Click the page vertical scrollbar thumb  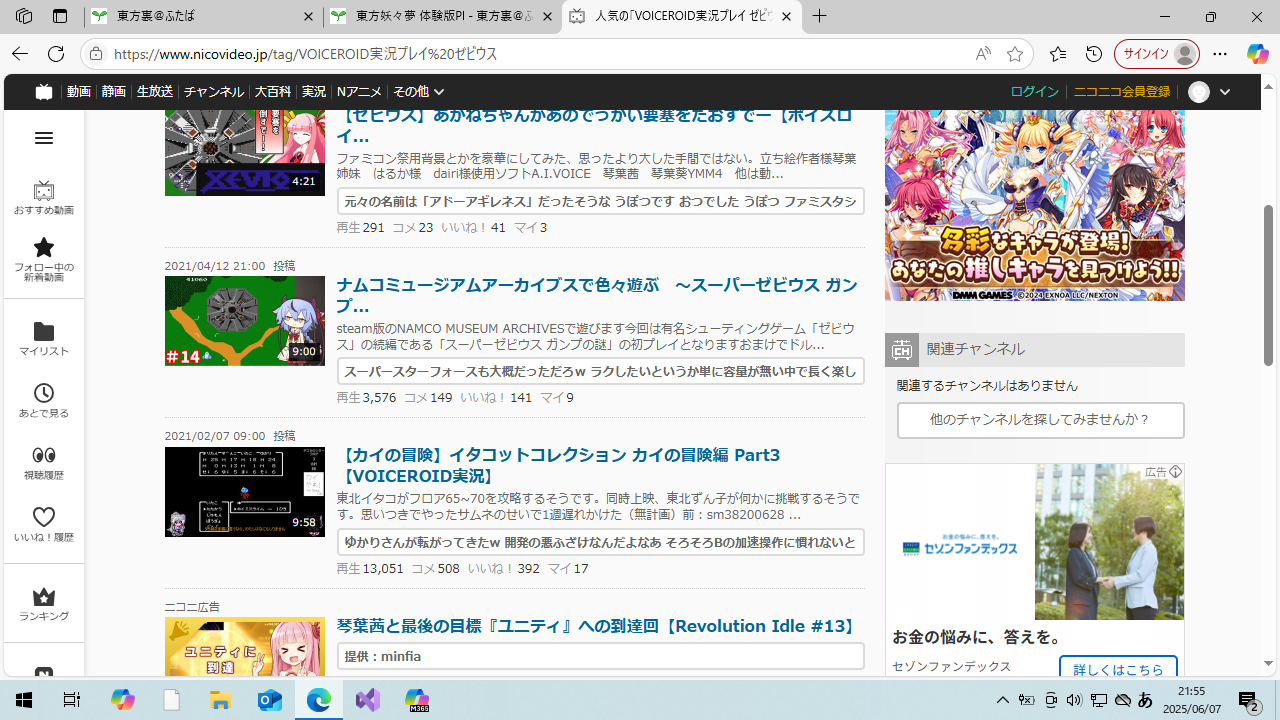pos(1269,285)
